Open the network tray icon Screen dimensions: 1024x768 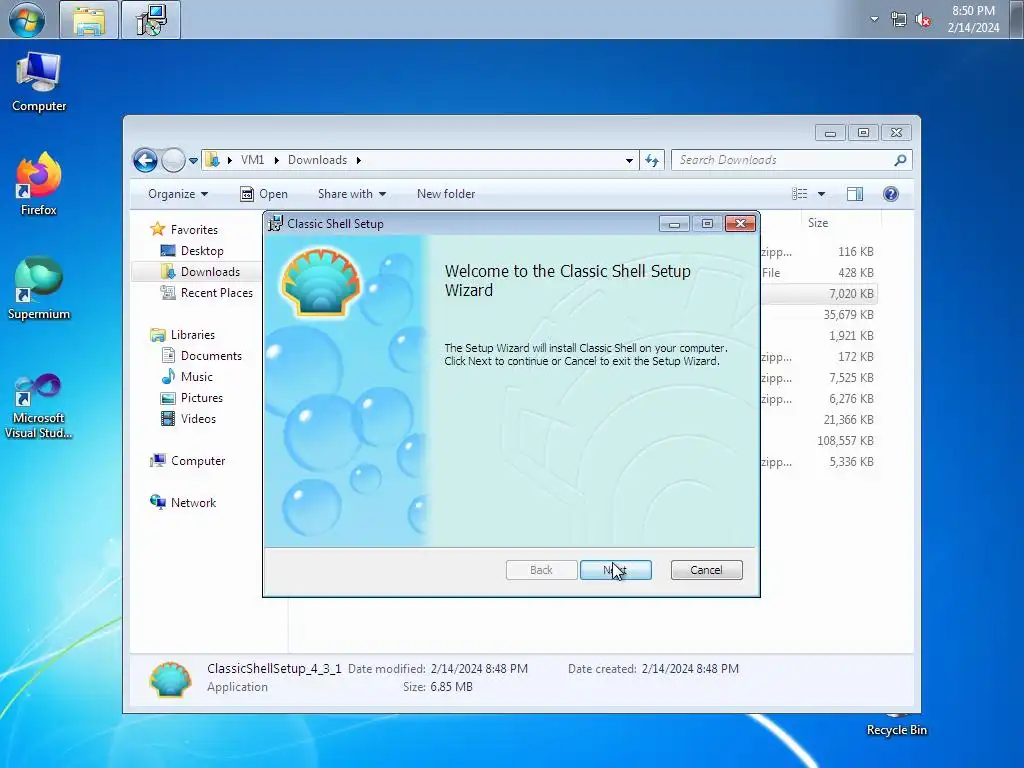(899, 20)
